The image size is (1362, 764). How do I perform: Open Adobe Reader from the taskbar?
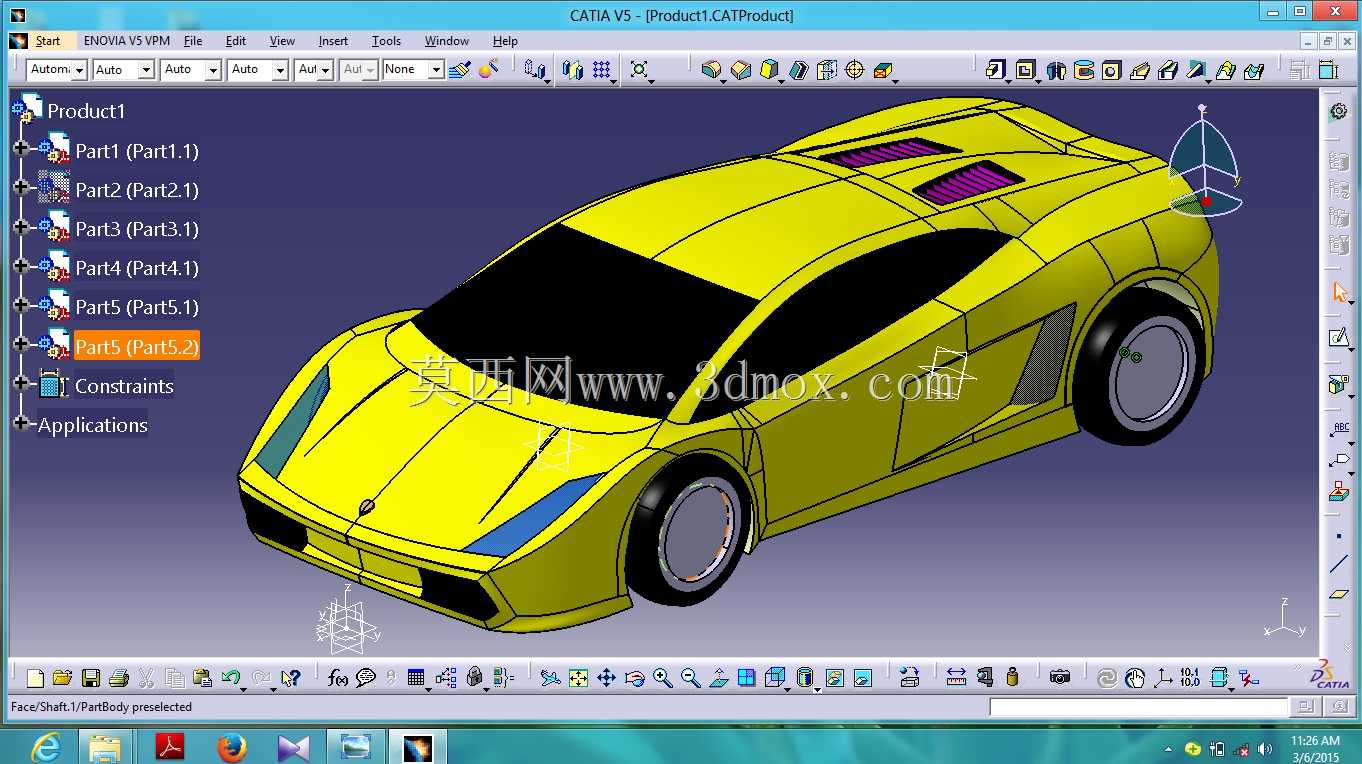(x=170, y=747)
